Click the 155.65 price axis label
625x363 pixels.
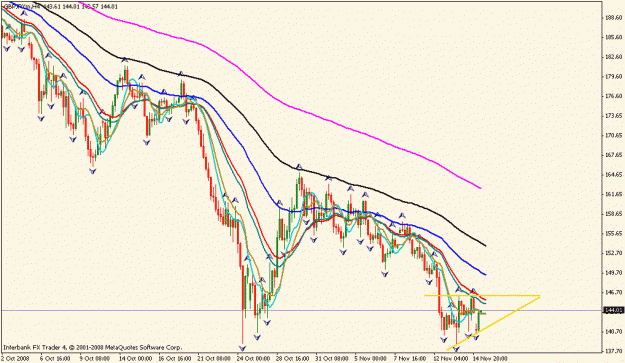[614, 233]
